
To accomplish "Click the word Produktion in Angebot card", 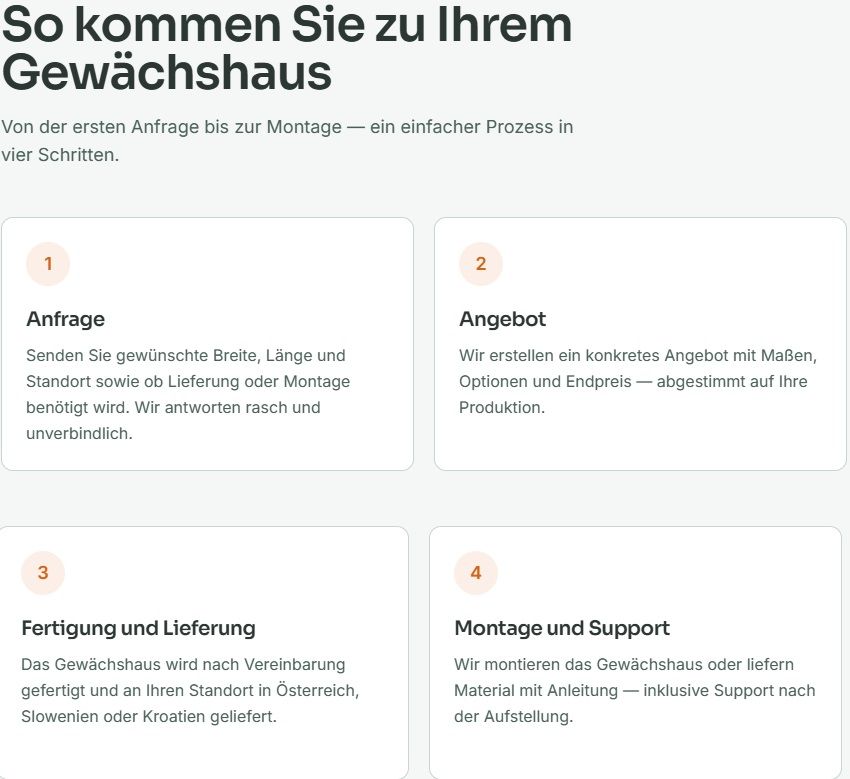I will tap(502, 407).
